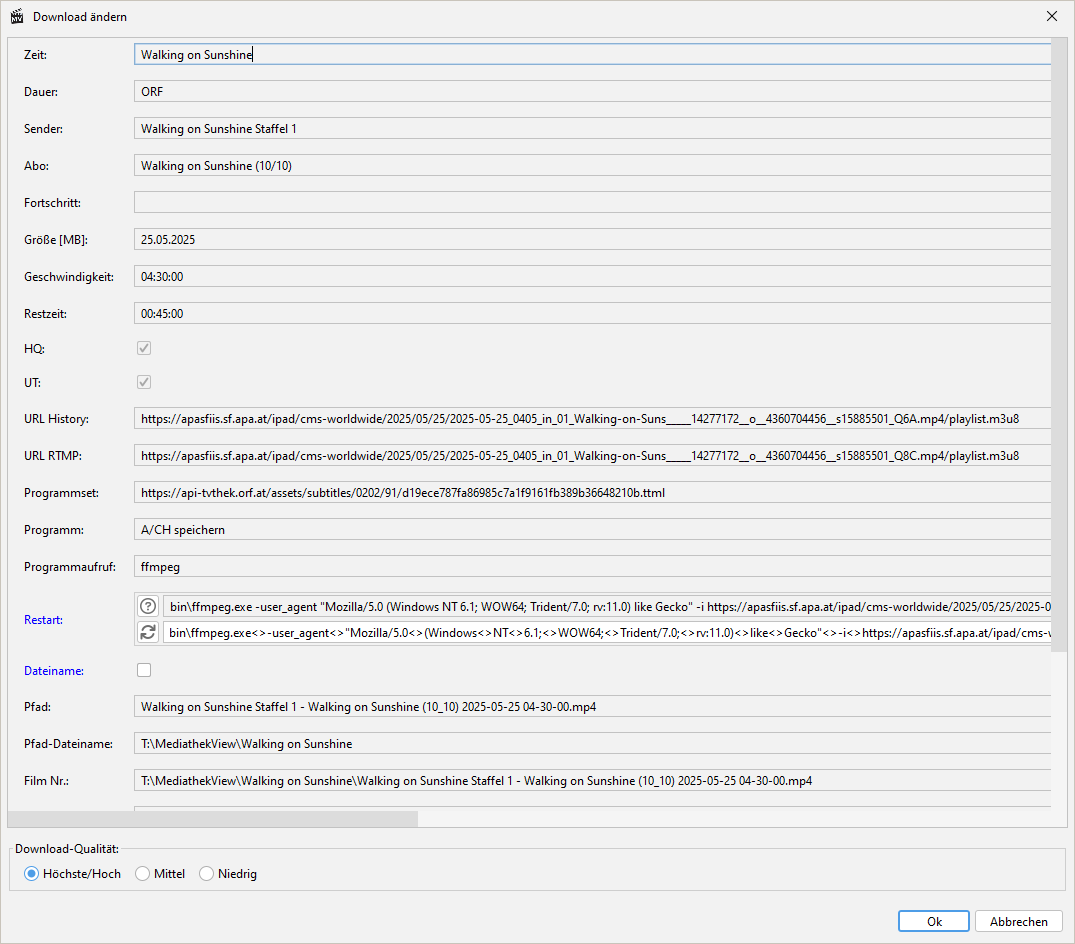Image resolution: width=1075 pixels, height=944 pixels.
Task: Click the field containing ORF
Action: point(592,92)
